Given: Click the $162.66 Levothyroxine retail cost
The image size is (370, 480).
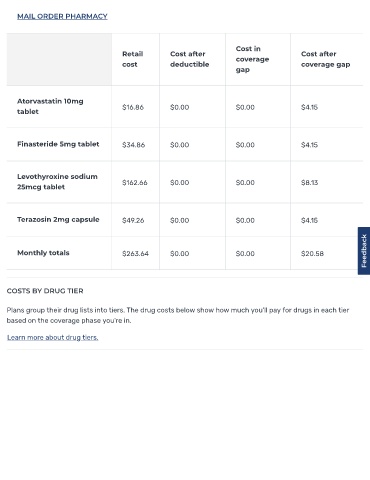Looking at the screenshot, I should [x=135, y=183].
